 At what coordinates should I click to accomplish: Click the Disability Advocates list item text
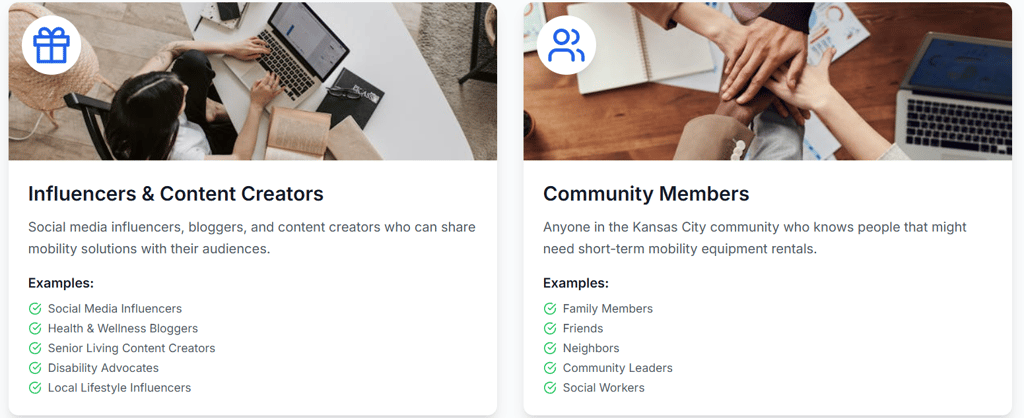point(103,368)
